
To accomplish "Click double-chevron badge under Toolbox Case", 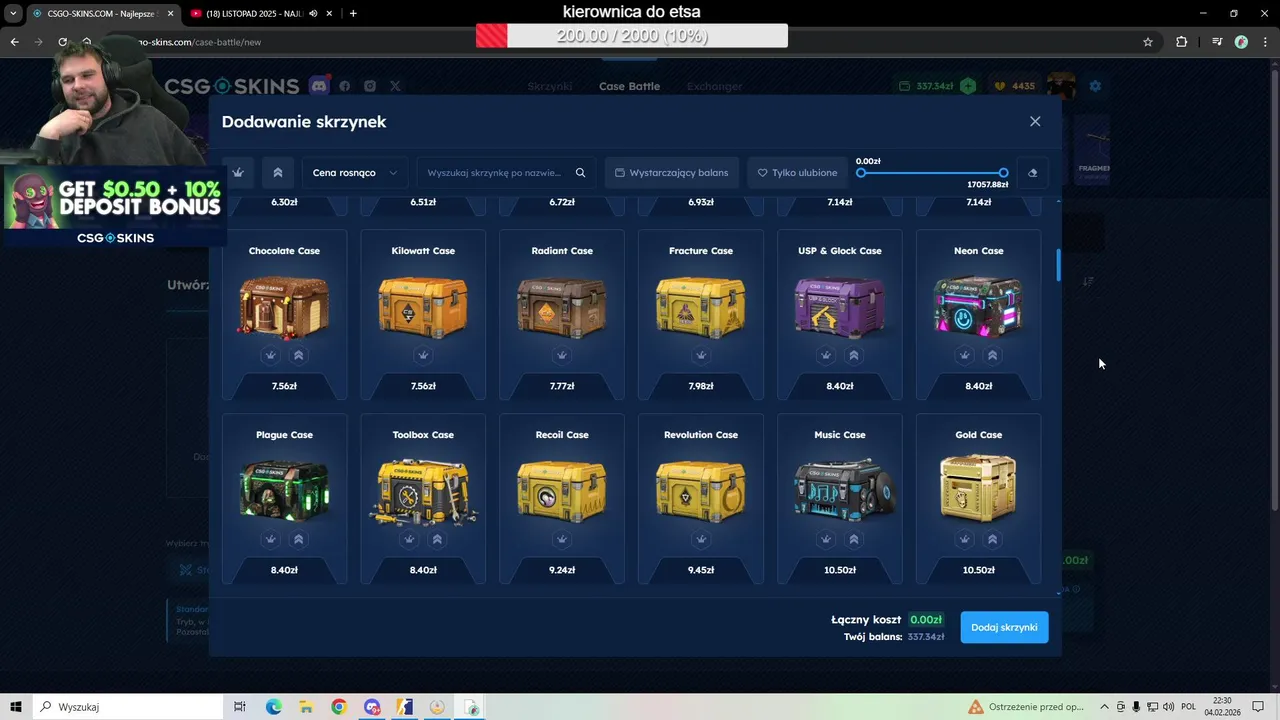I will pyautogui.click(x=437, y=539).
